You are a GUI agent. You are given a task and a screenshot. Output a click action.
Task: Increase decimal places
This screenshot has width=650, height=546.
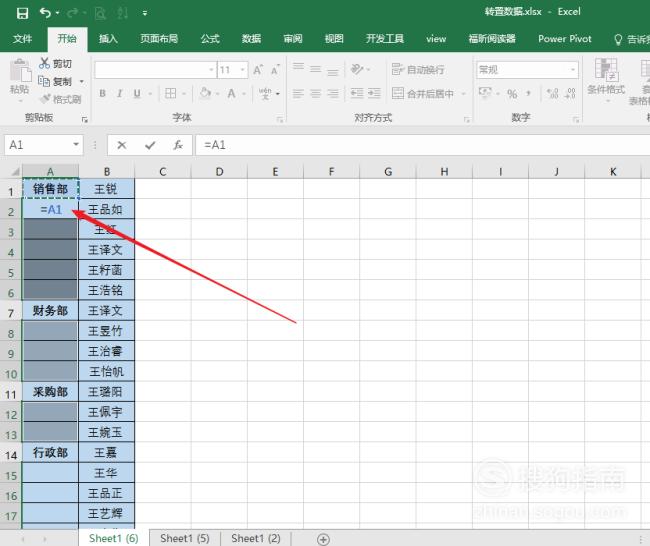pos(553,93)
